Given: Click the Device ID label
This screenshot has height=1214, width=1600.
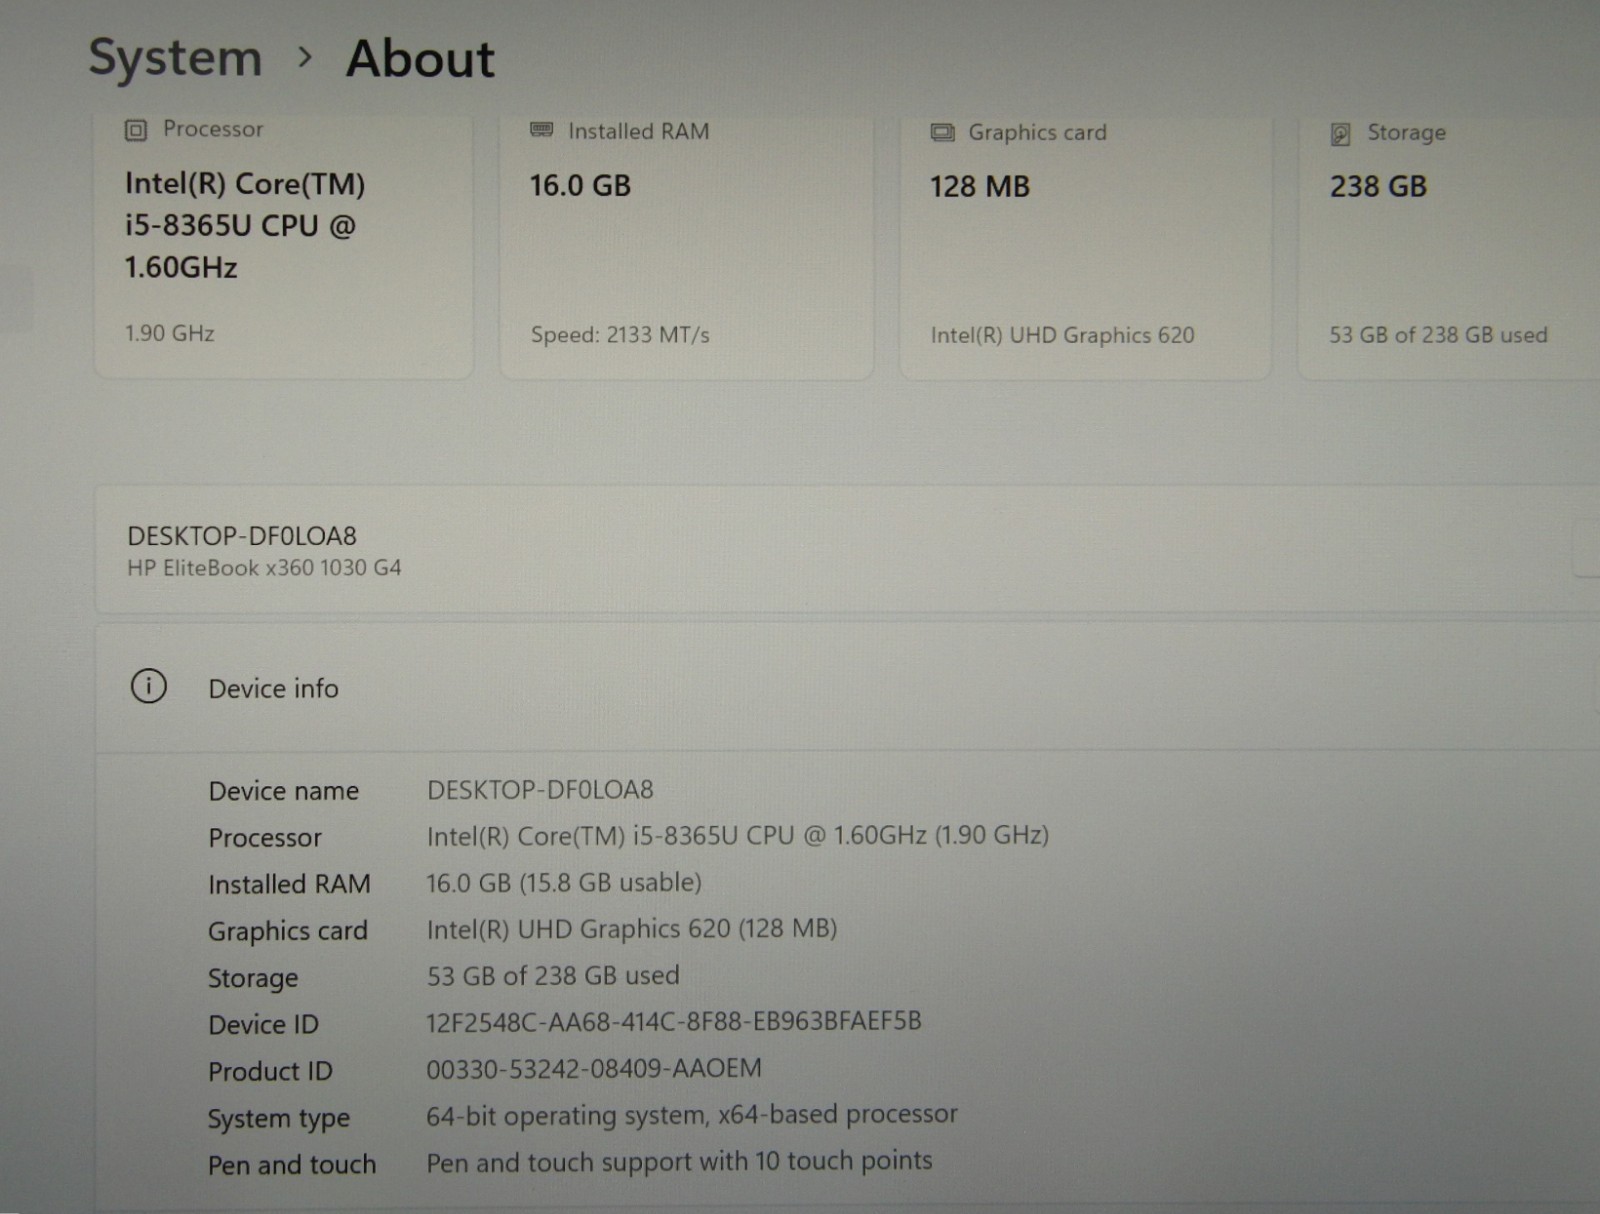Looking at the screenshot, I should pos(263,1025).
